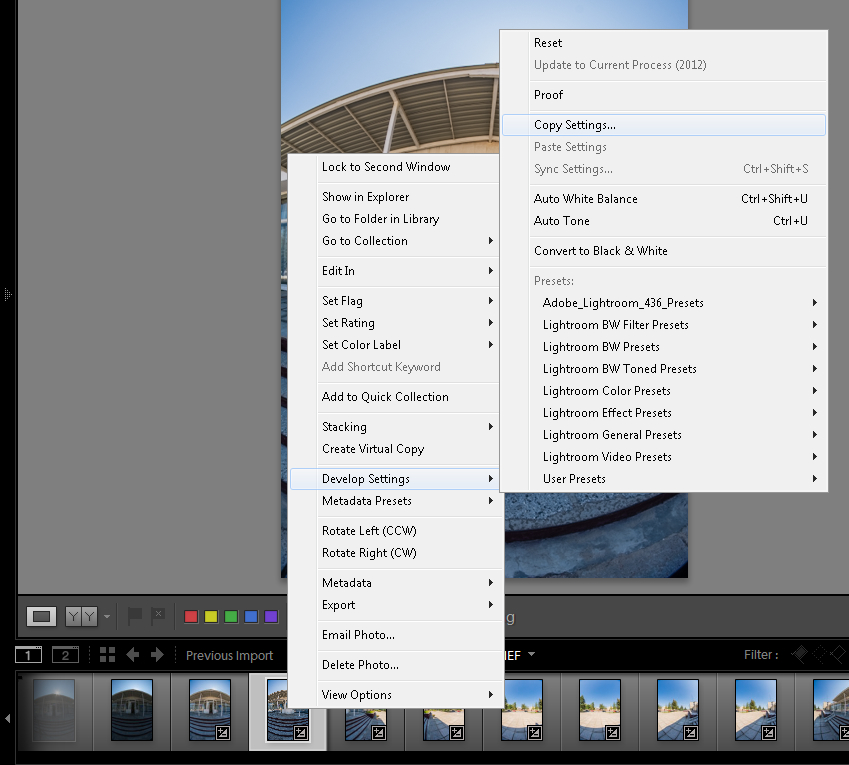The height and width of the screenshot is (765, 849).
Task: Go forward with the right arrow icon
Action: pyautogui.click(x=157, y=655)
